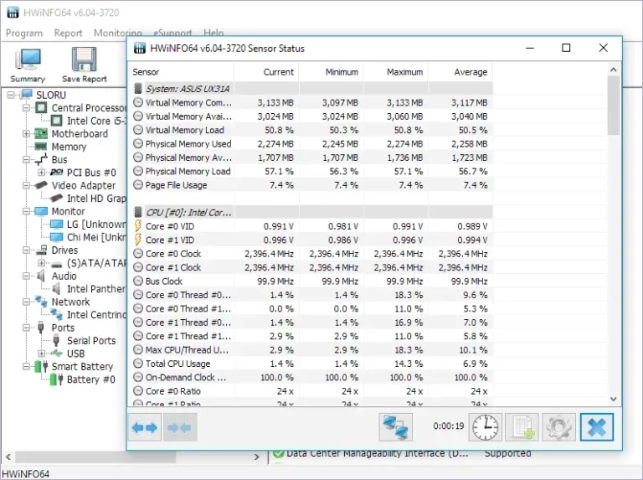This screenshot has width=643, height=480.
Task: Select the Video Adapter tree item
Action: [x=83, y=185]
